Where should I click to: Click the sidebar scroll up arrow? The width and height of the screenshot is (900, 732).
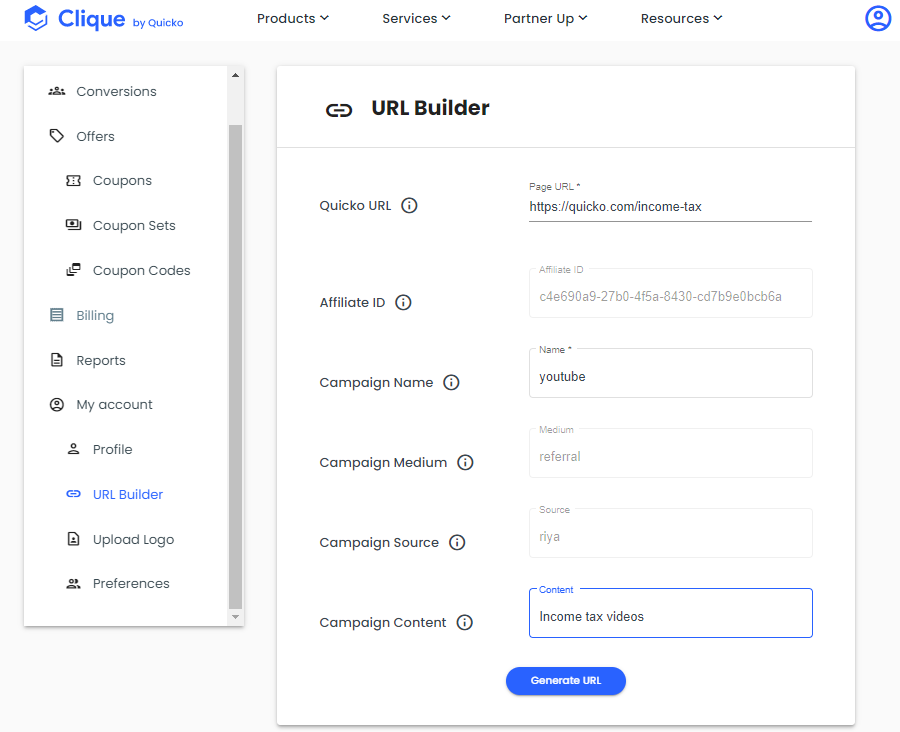(235, 75)
